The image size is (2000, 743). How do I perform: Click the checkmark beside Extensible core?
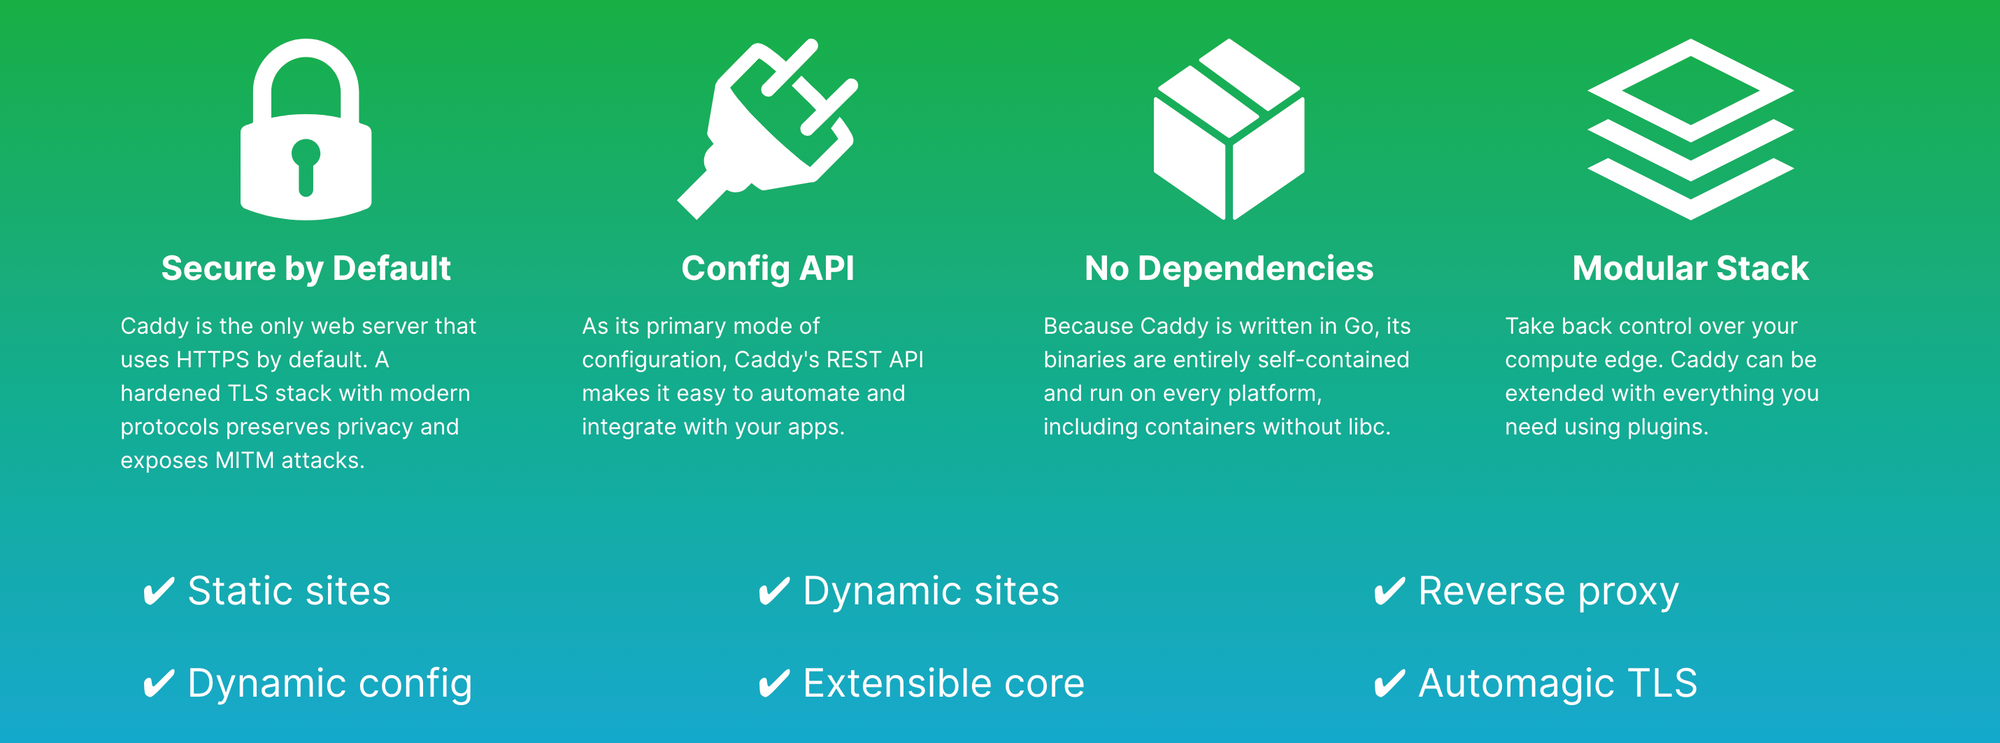(x=774, y=684)
